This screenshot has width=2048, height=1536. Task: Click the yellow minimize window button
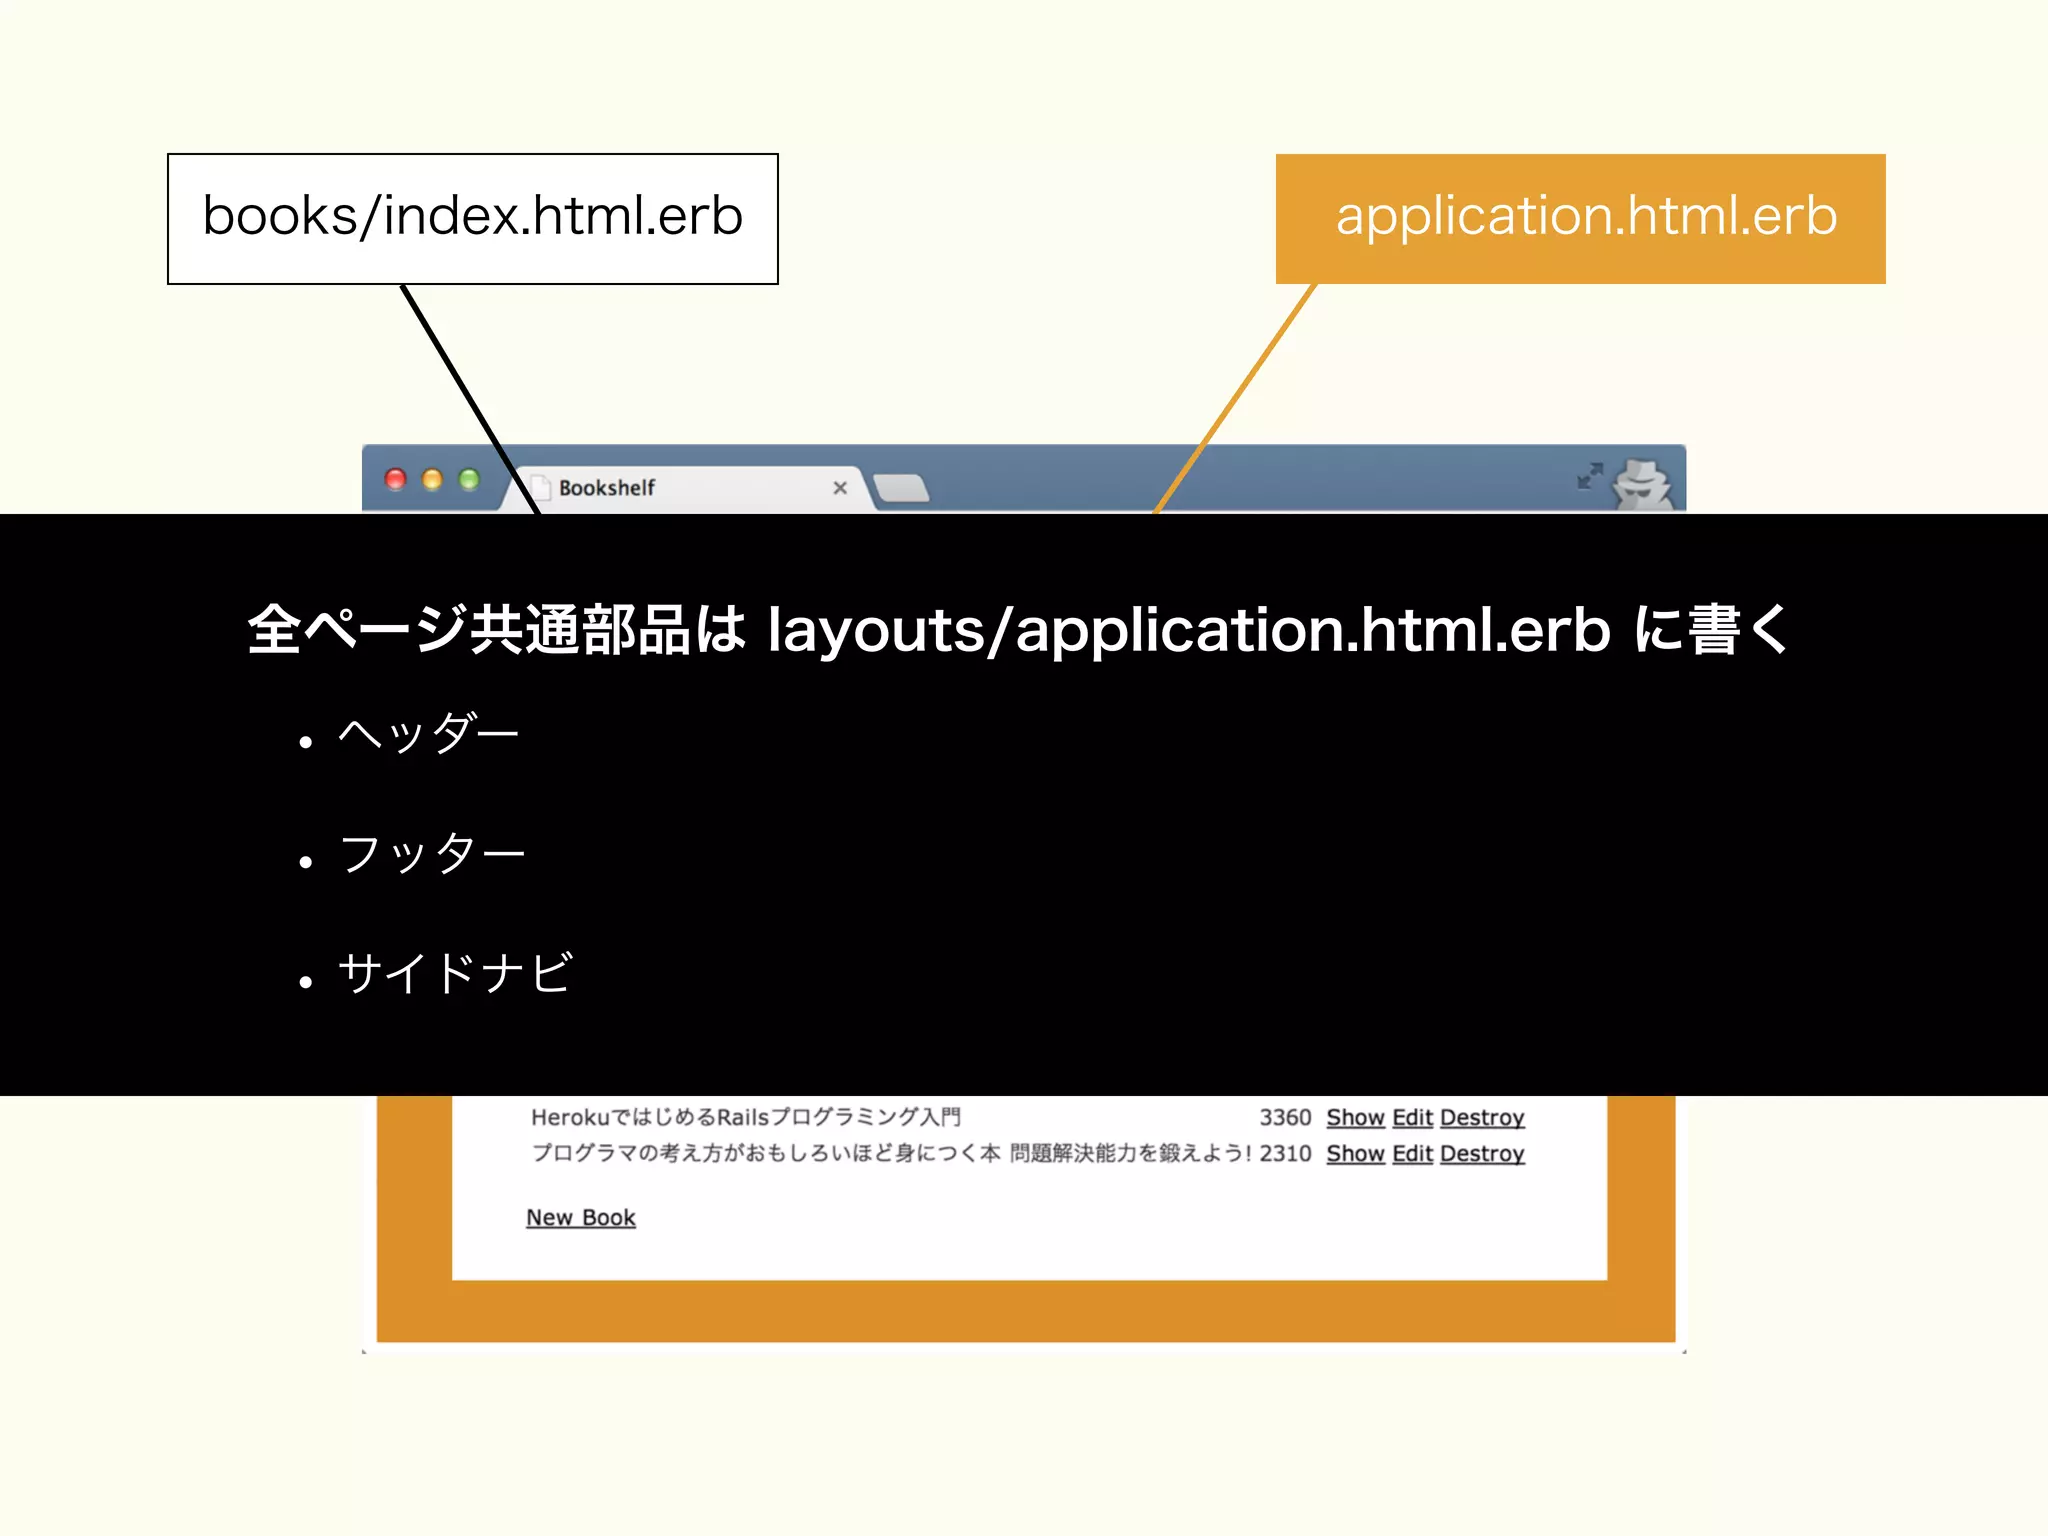point(432,480)
